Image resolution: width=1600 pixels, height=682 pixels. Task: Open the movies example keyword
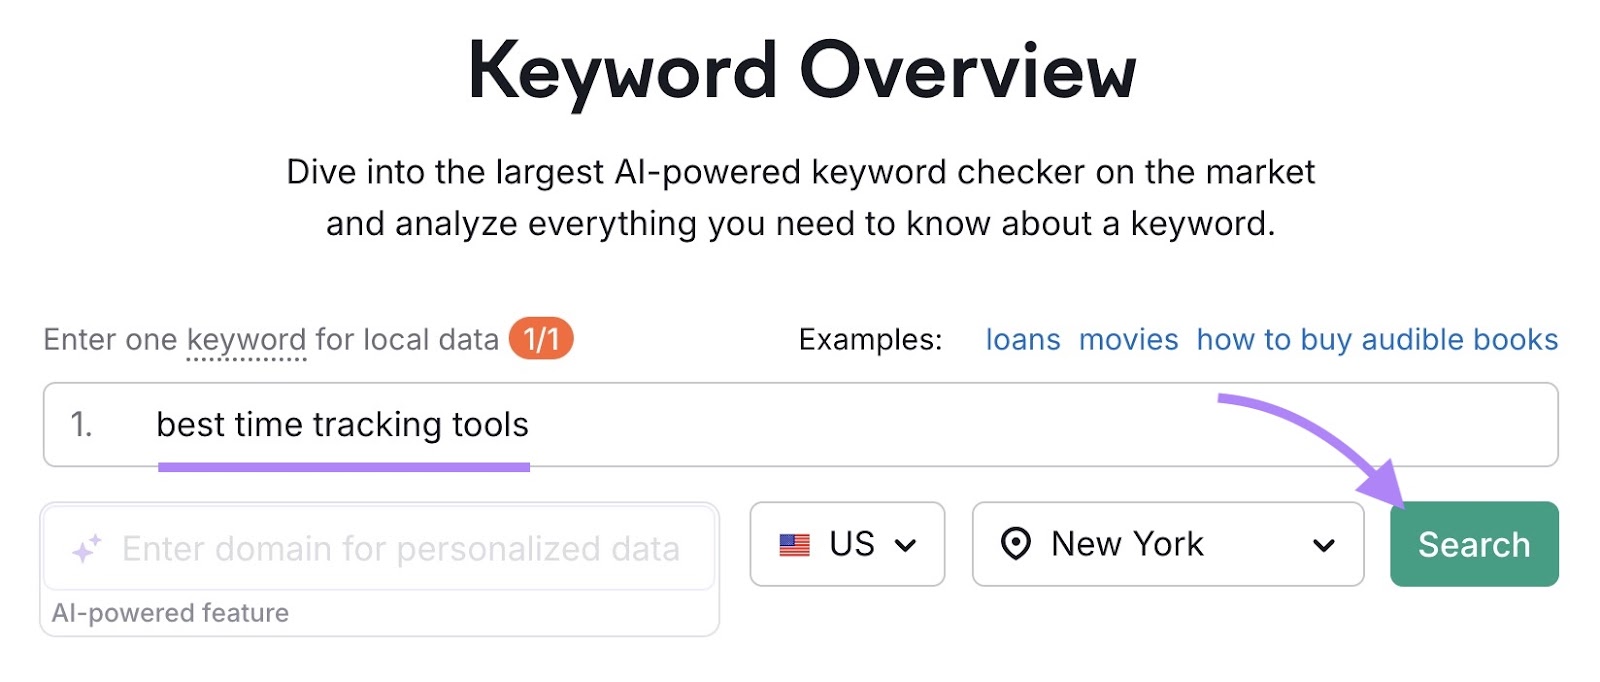(x=1128, y=340)
